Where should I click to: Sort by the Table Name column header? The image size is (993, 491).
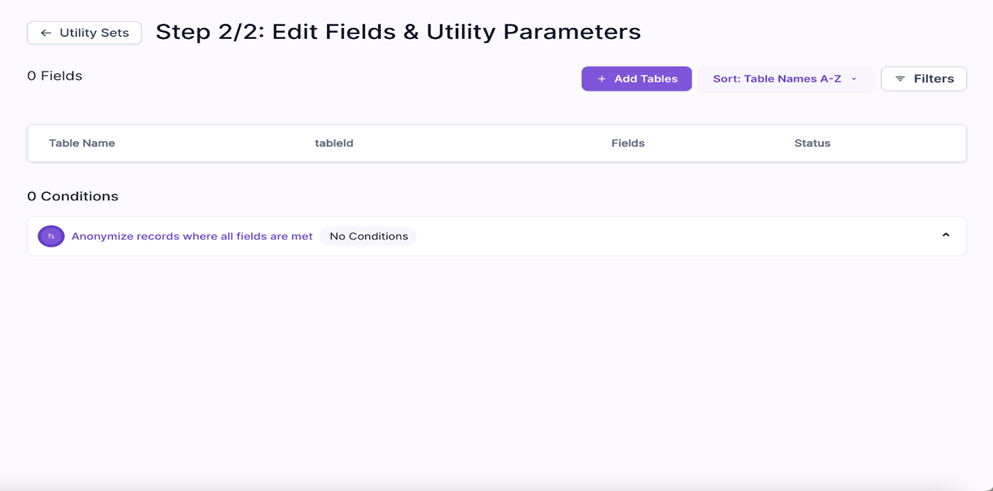coord(82,143)
